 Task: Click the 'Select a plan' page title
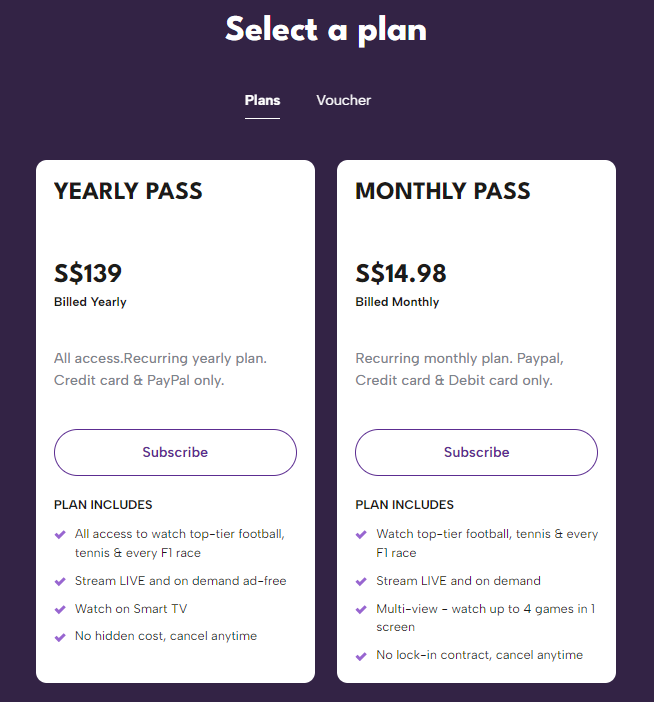(x=326, y=30)
